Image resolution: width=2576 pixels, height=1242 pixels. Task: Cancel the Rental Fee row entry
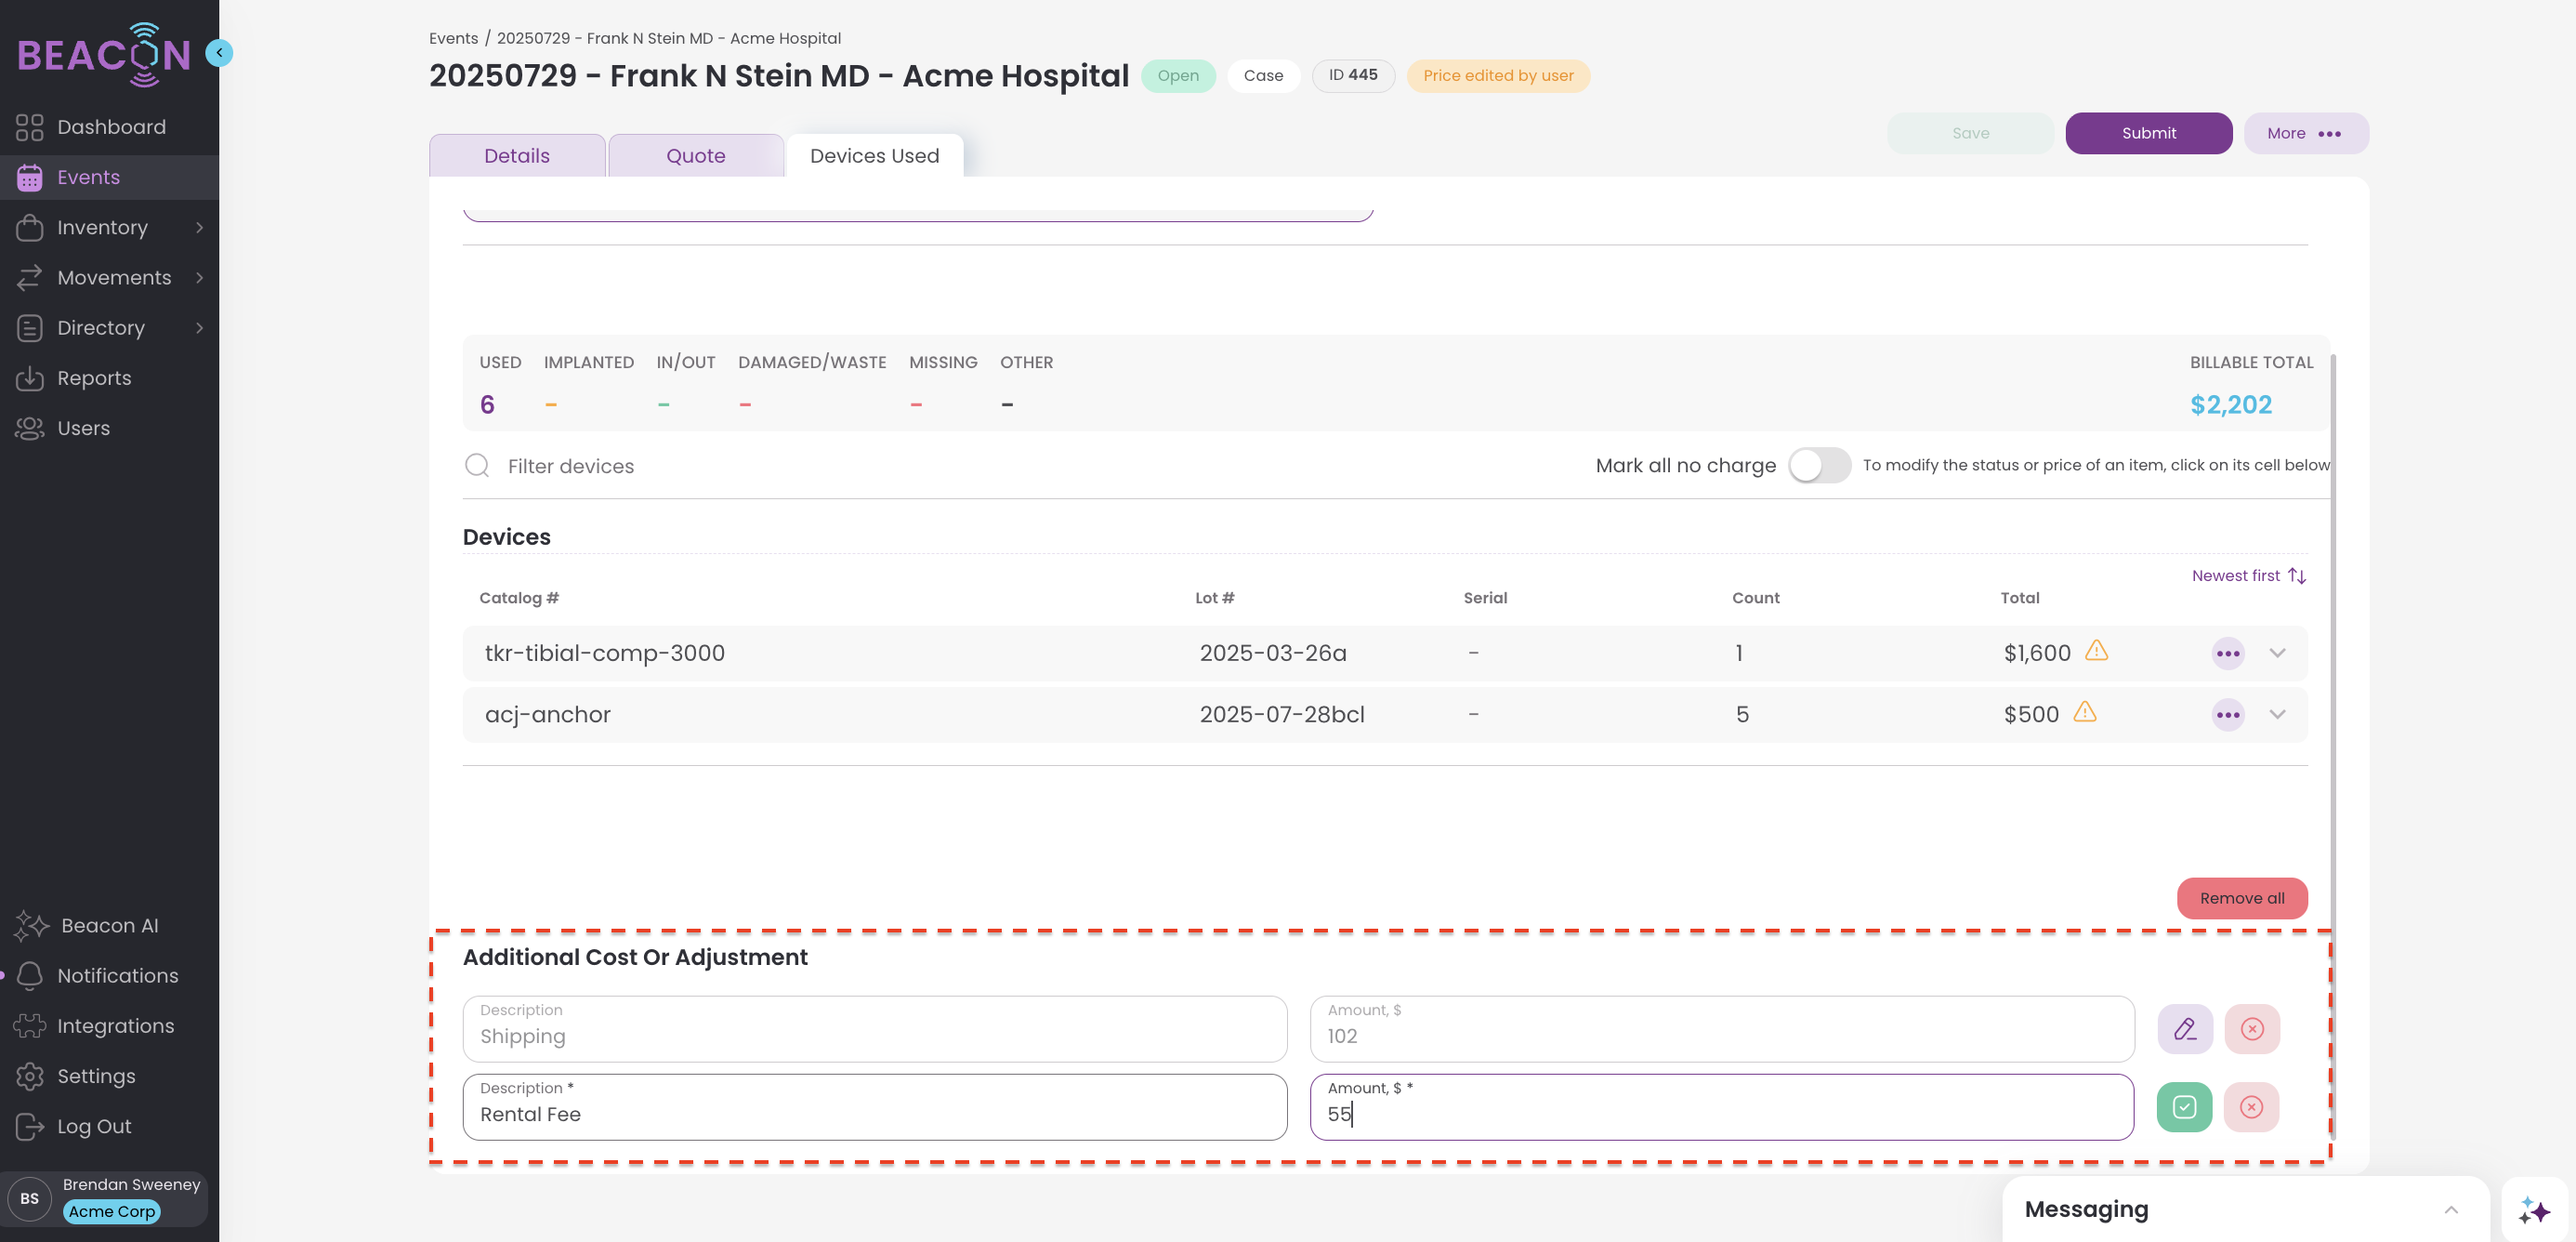tap(2251, 1107)
